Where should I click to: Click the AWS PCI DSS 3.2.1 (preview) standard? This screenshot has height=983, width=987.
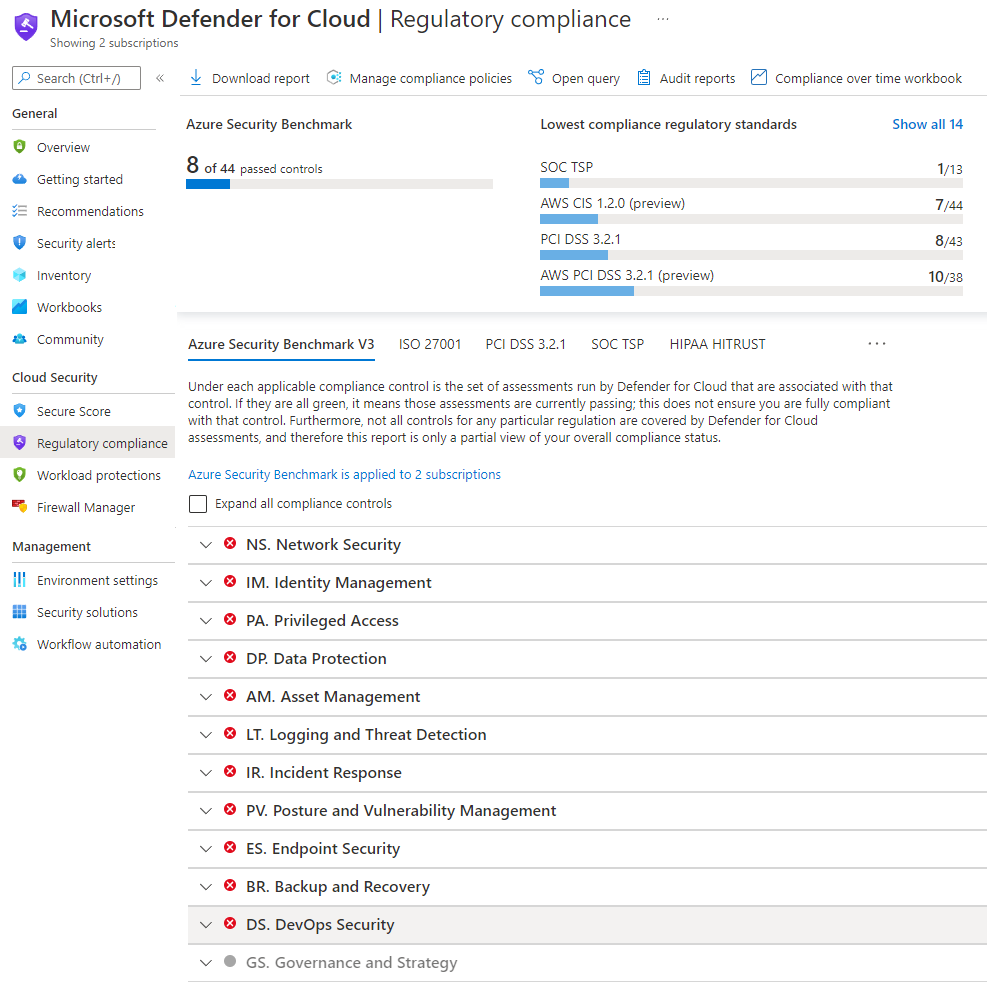coord(627,275)
